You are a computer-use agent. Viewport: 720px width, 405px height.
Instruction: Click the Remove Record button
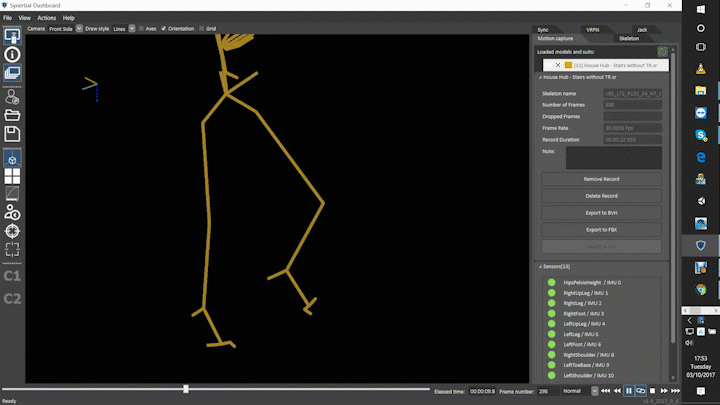pos(601,179)
